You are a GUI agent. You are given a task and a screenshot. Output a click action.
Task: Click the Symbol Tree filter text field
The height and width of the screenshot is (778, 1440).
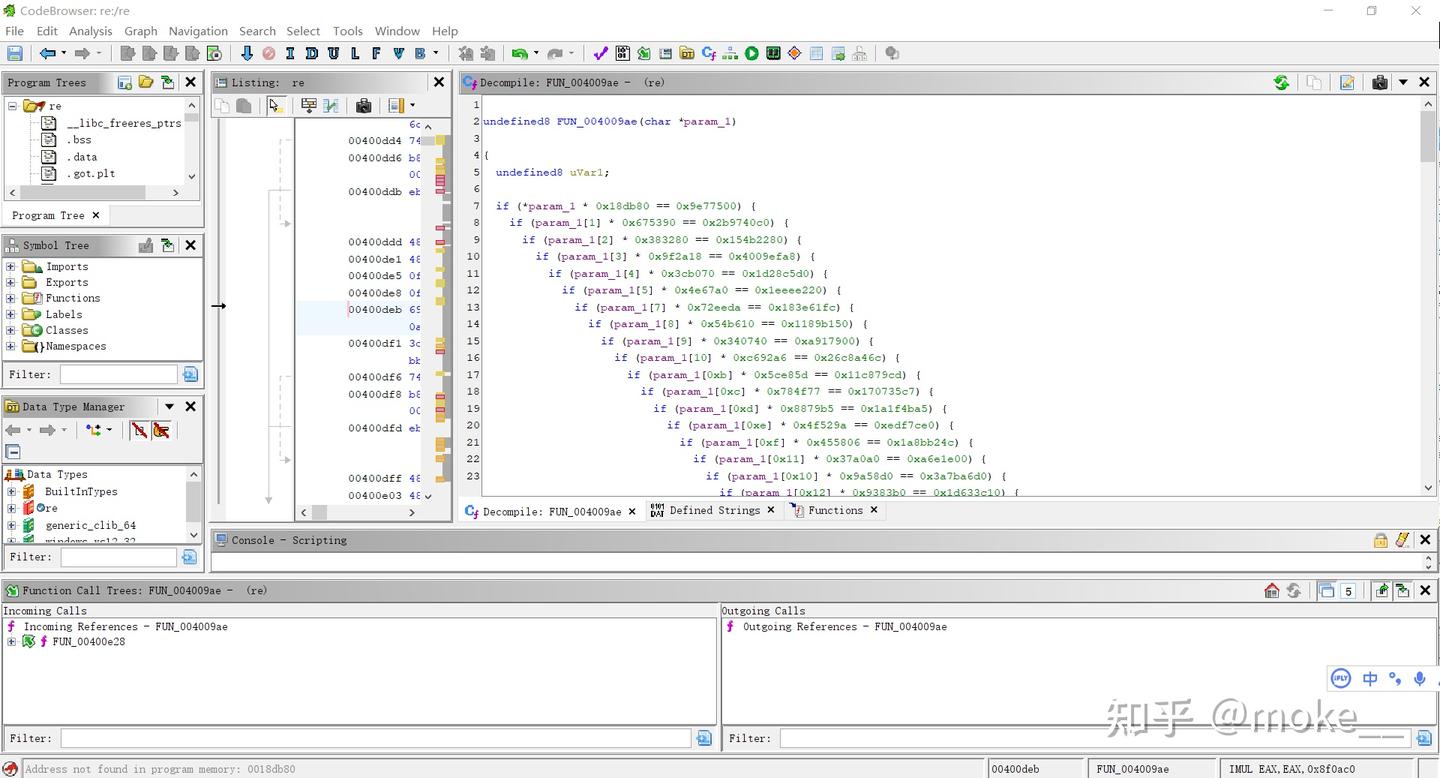coord(118,374)
